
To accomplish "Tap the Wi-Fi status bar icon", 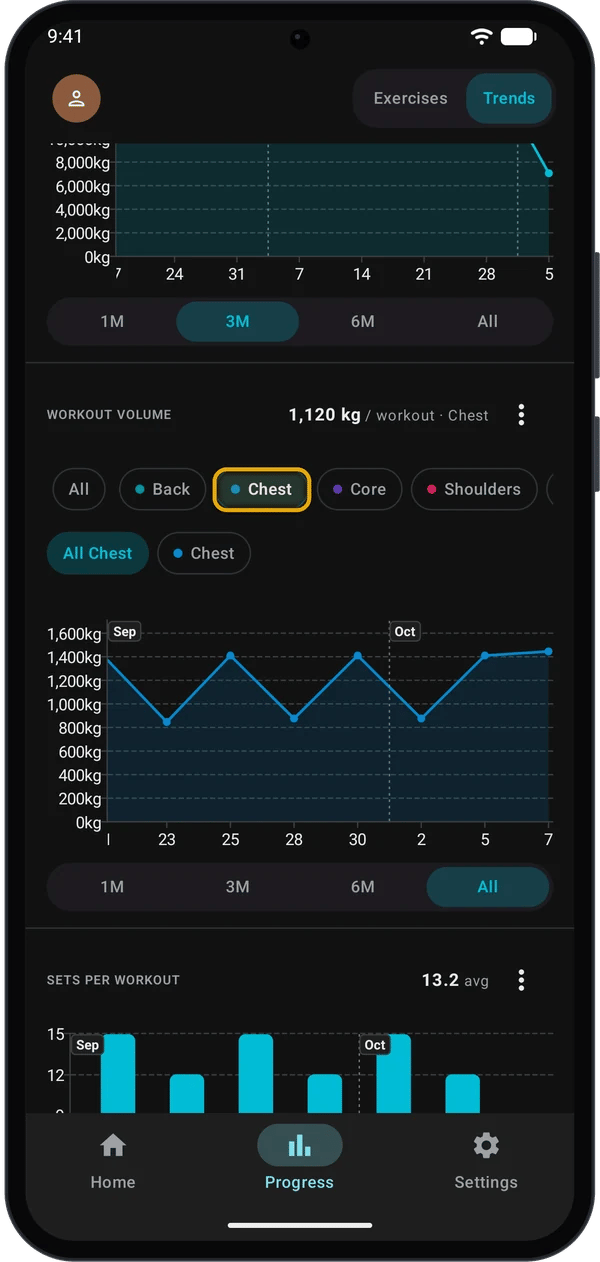I will click(x=482, y=36).
